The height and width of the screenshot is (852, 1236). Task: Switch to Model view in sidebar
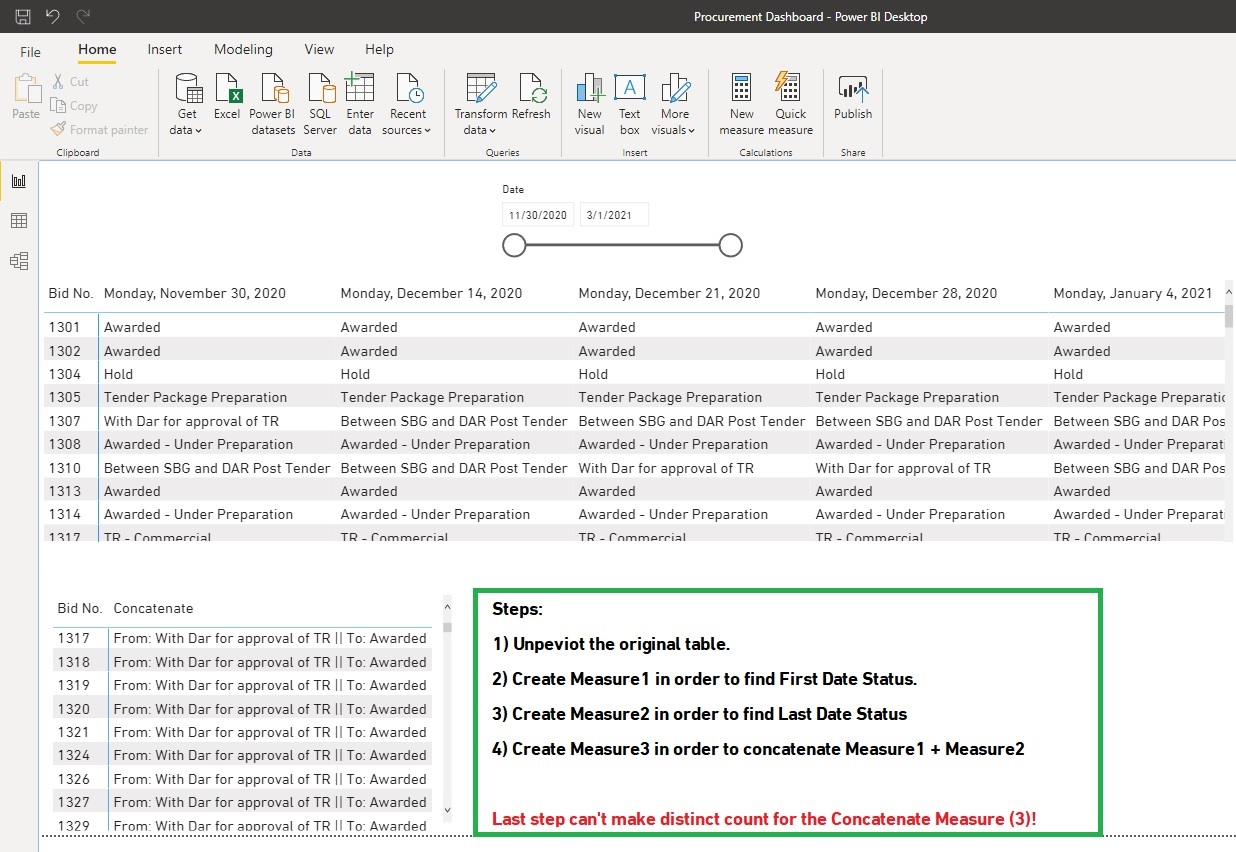pos(19,261)
